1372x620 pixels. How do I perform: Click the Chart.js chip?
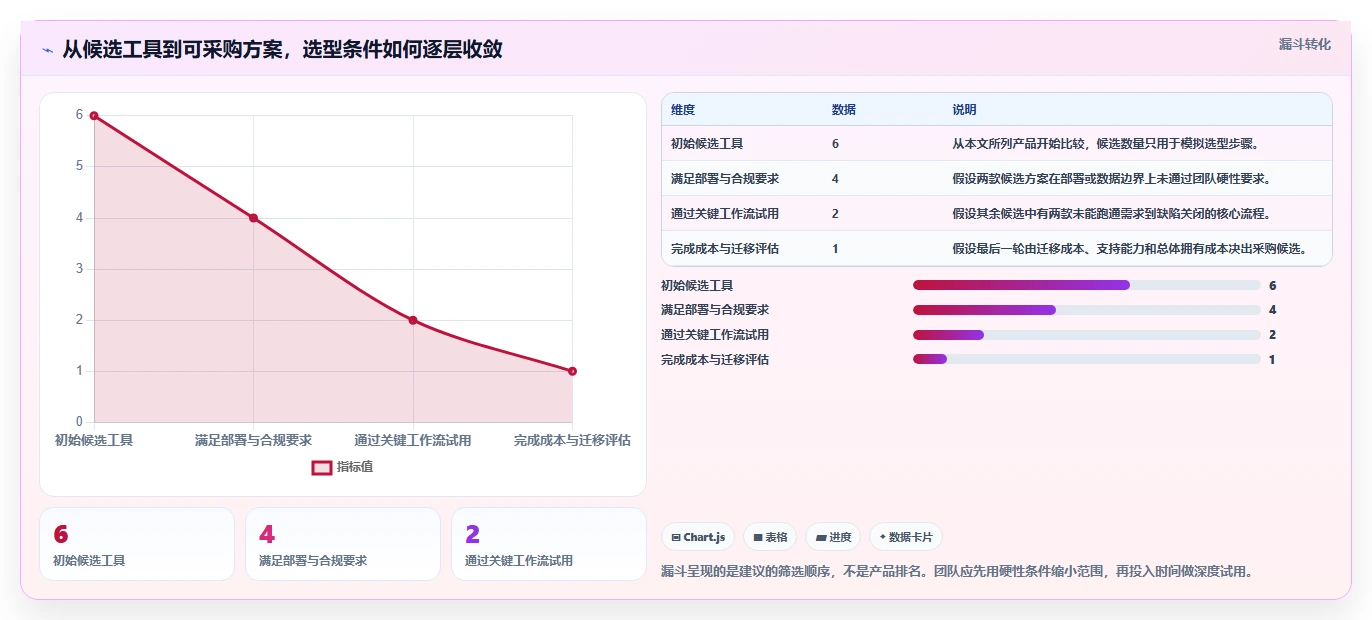click(x=698, y=537)
